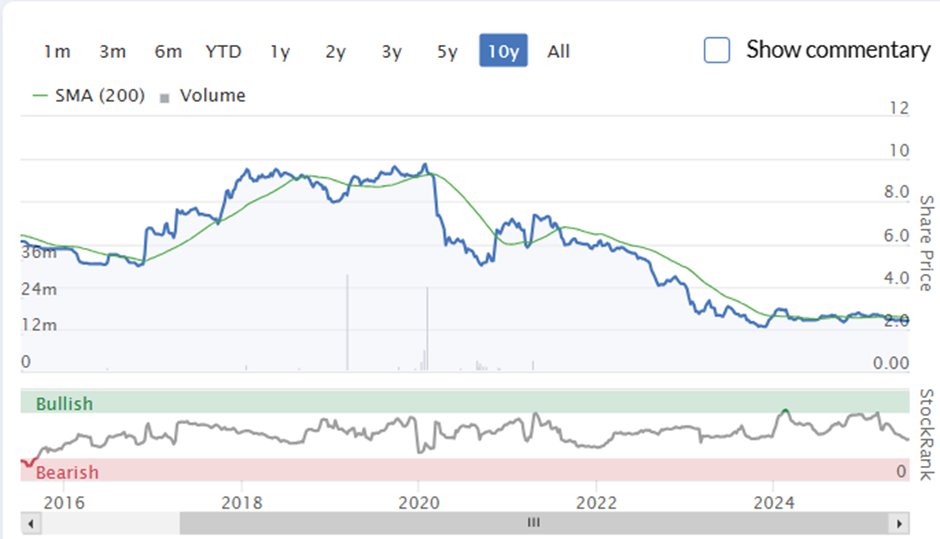This screenshot has width=940, height=539.
Task: Select the 5y time range
Action: [x=447, y=52]
